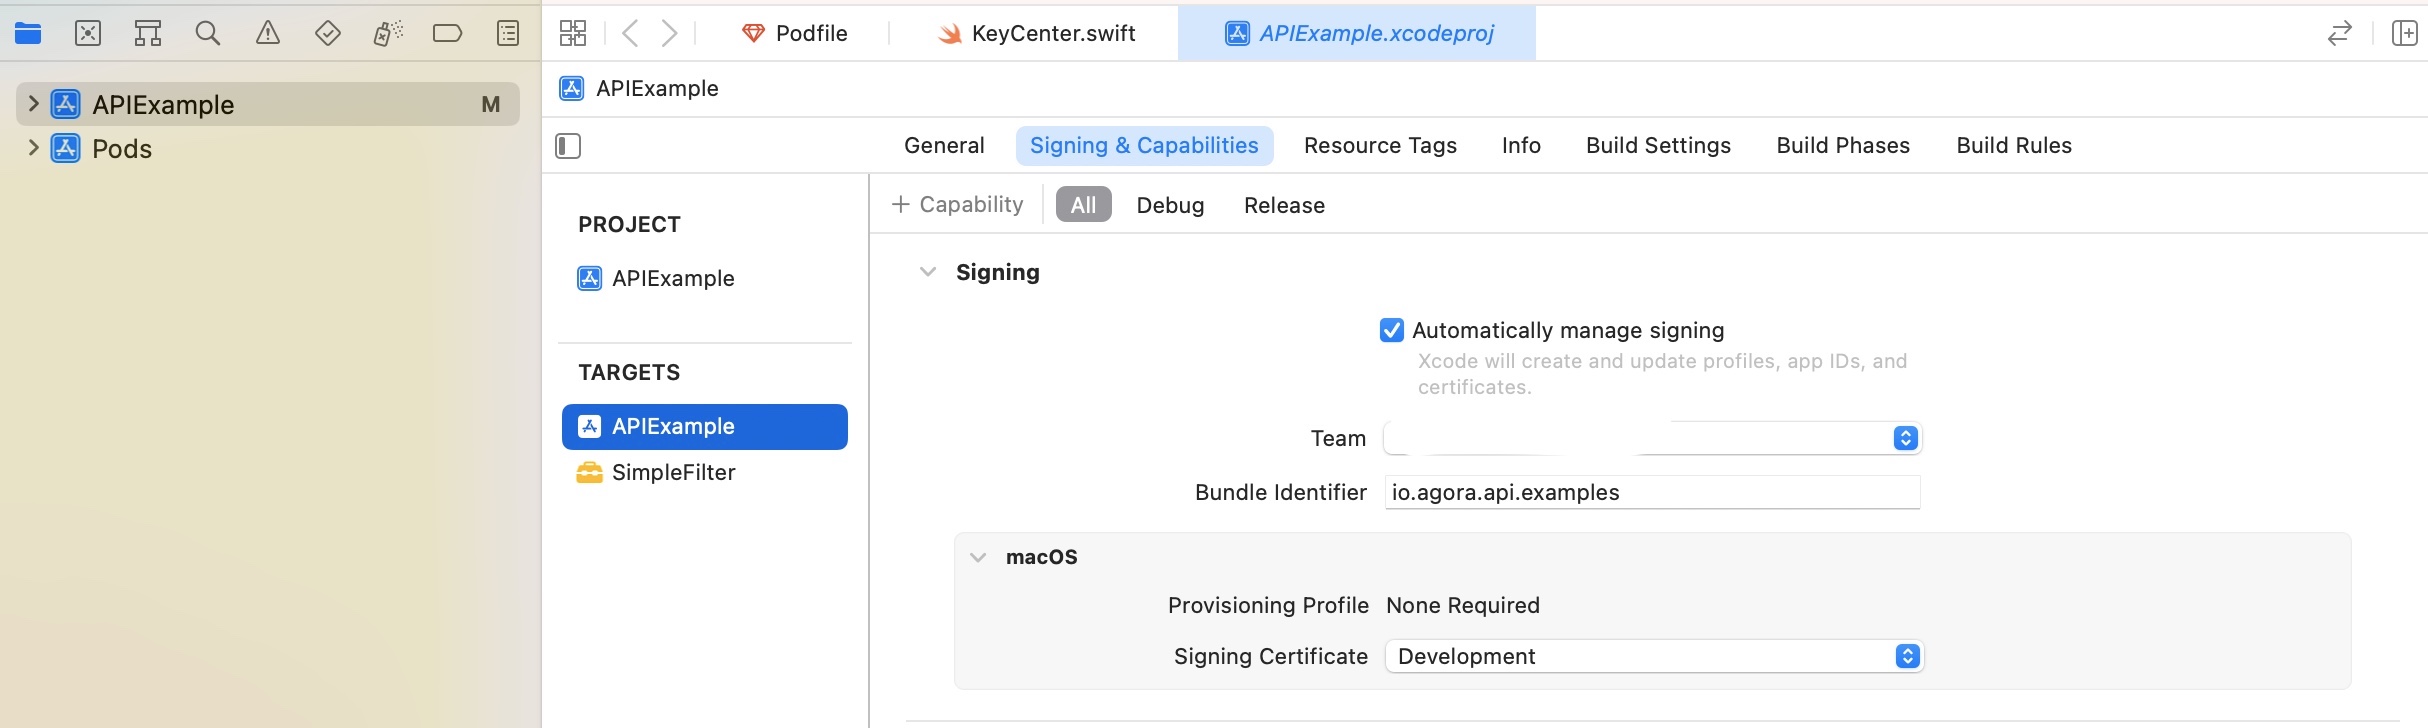The width and height of the screenshot is (2428, 728).
Task: Open the Find navigator magnifier icon
Action: (x=208, y=34)
